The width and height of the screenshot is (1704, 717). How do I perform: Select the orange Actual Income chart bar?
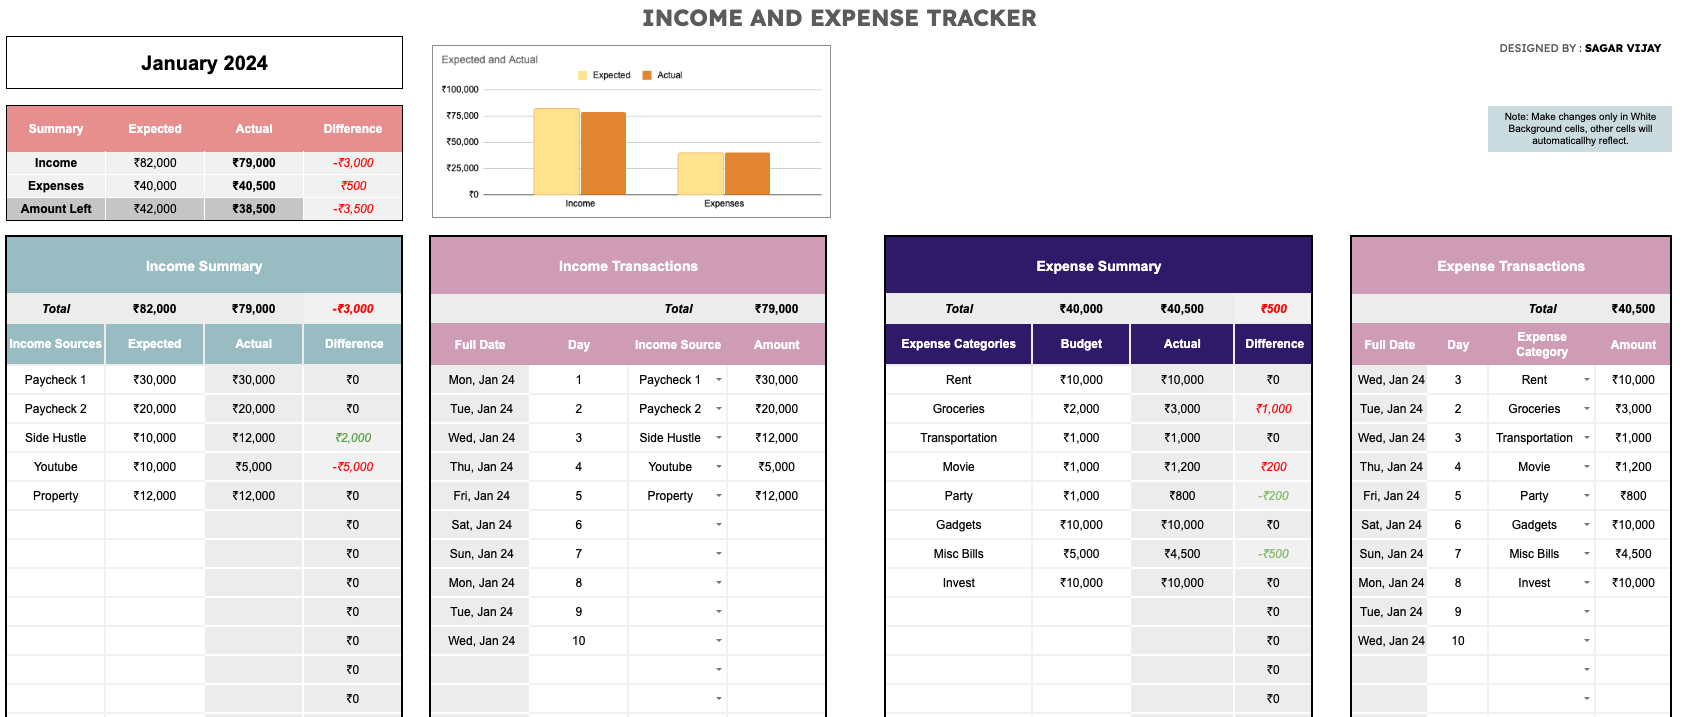tap(603, 153)
